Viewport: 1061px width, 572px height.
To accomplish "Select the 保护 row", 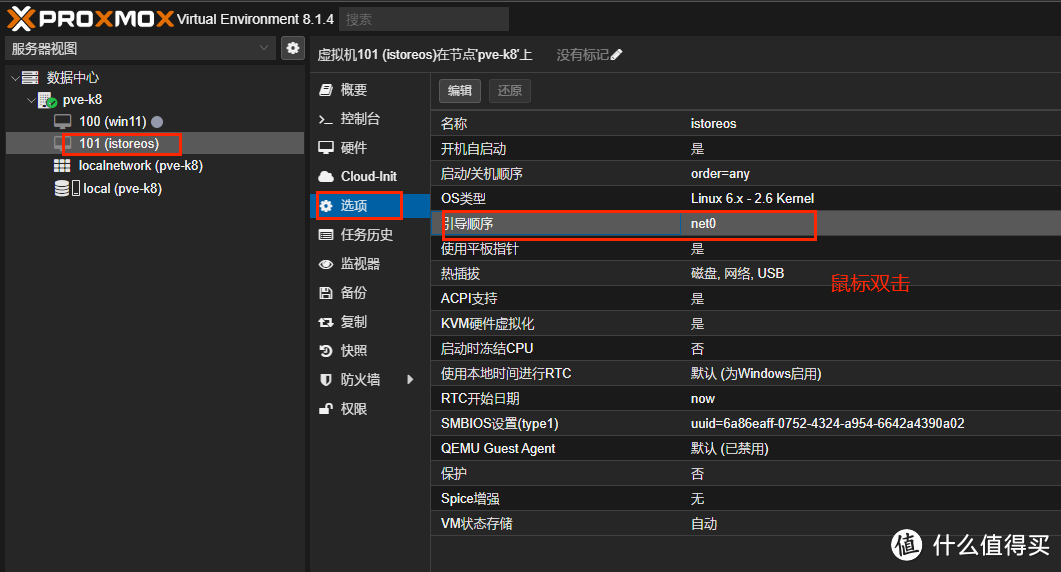I will point(746,474).
